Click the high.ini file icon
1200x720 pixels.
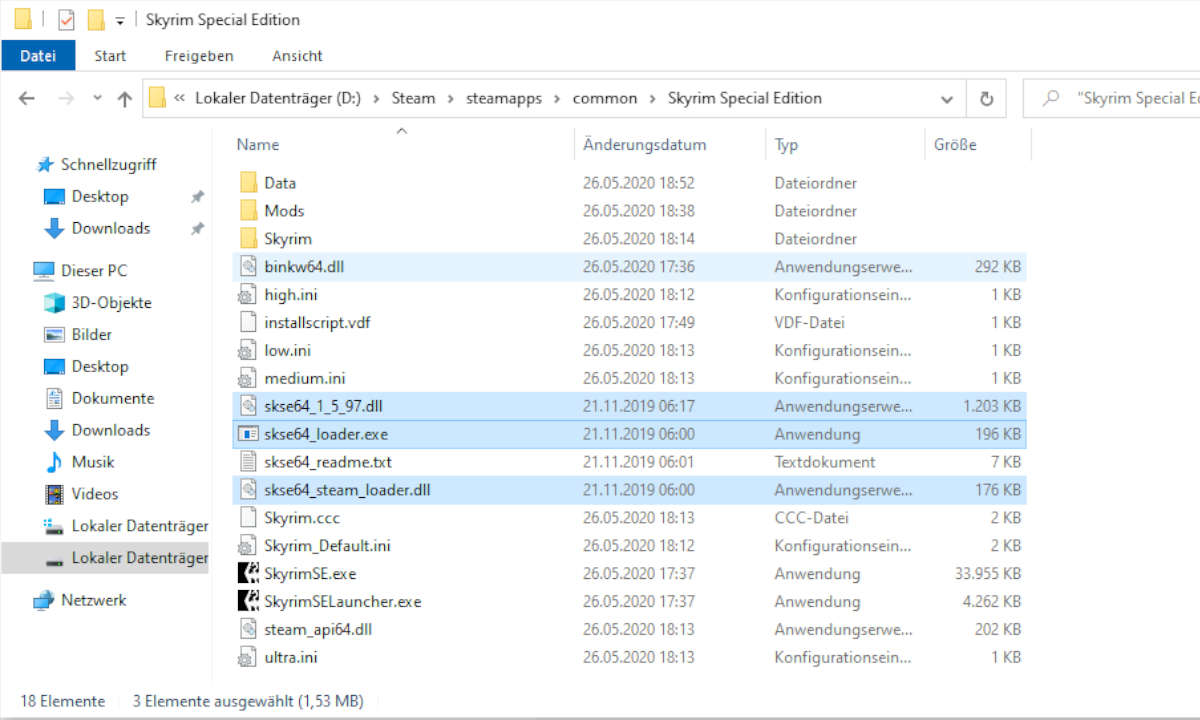(248, 295)
